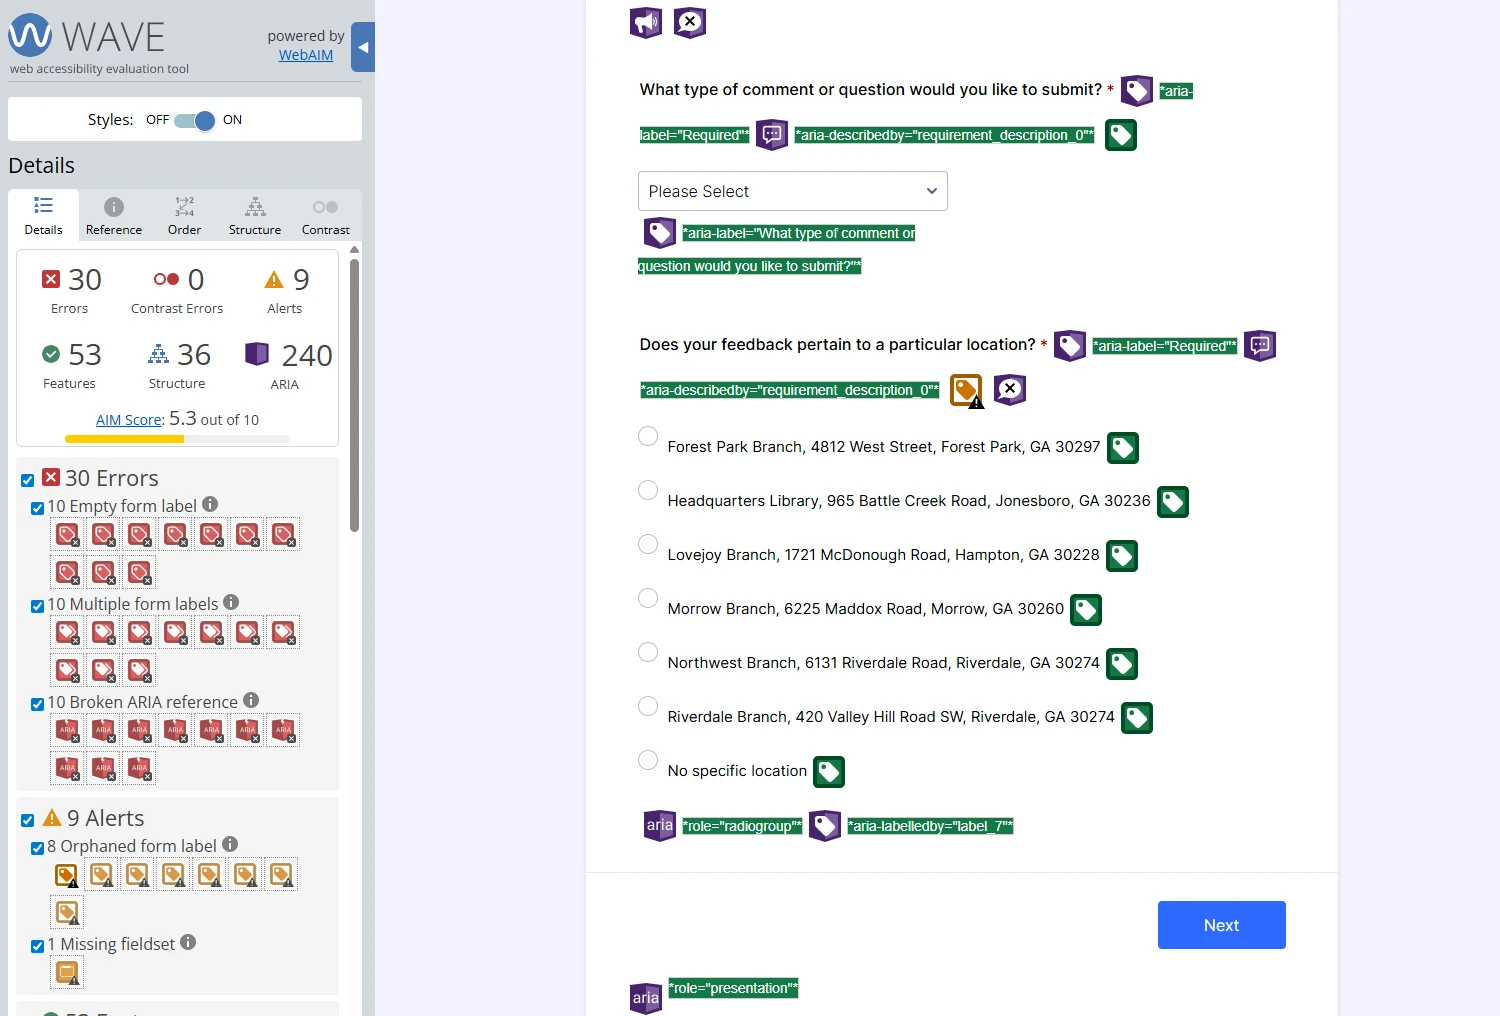This screenshot has height=1016, width=1500.
Task: Switch Styles toggle to OFF
Action: [188, 119]
